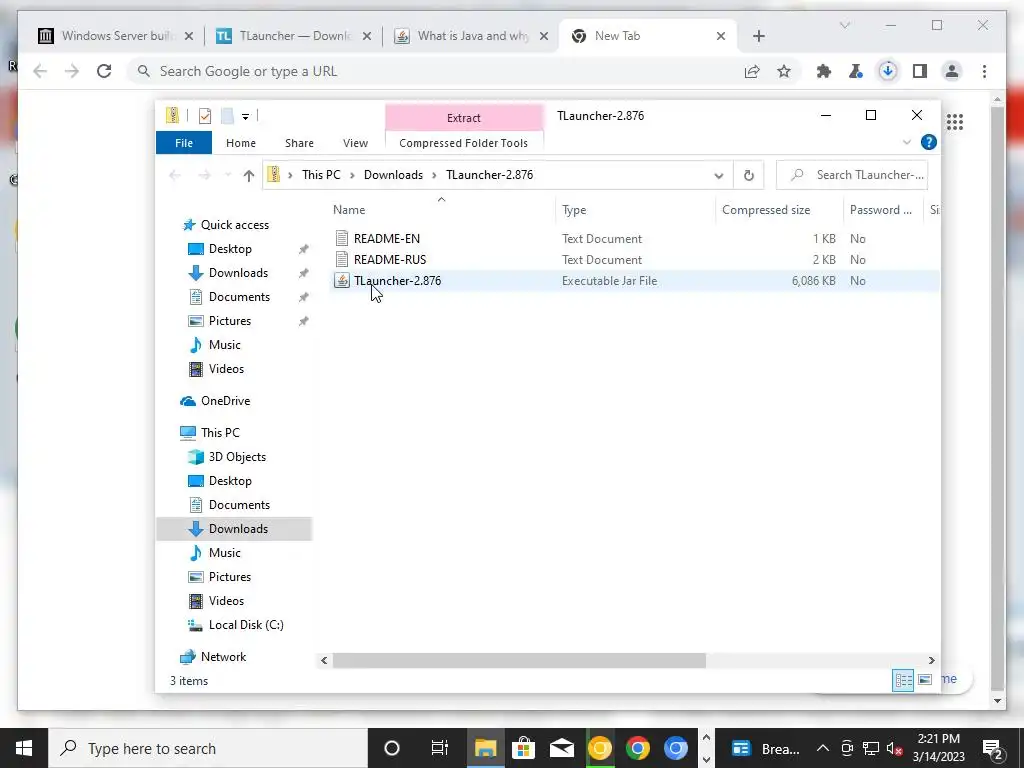
Task: Sort files by the Type column header
Action: [x=574, y=210]
